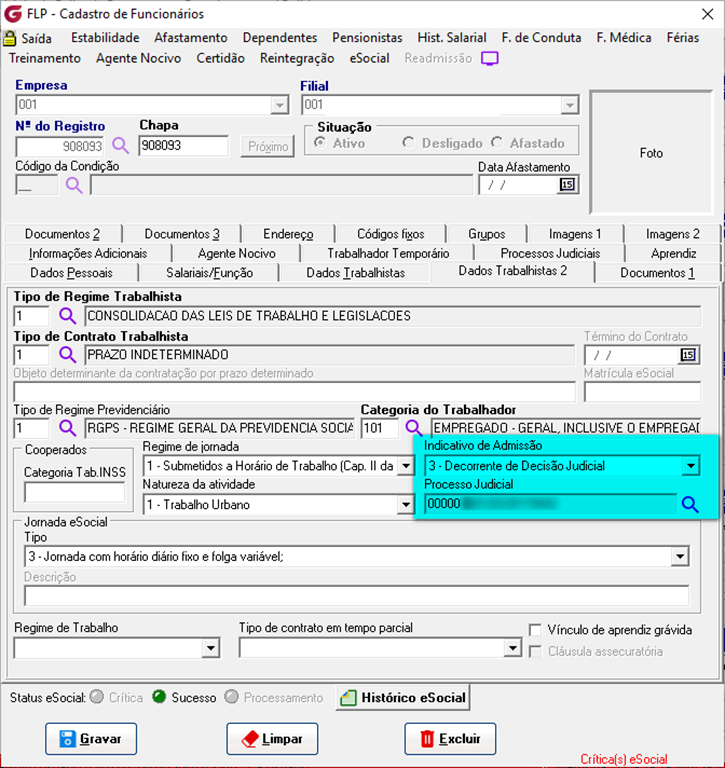Image resolution: width=725 pixels, height=768 pixels.
Task: Open Categoria do Trabalhador lookup magnifier
Action: click(x=413, y=428)
